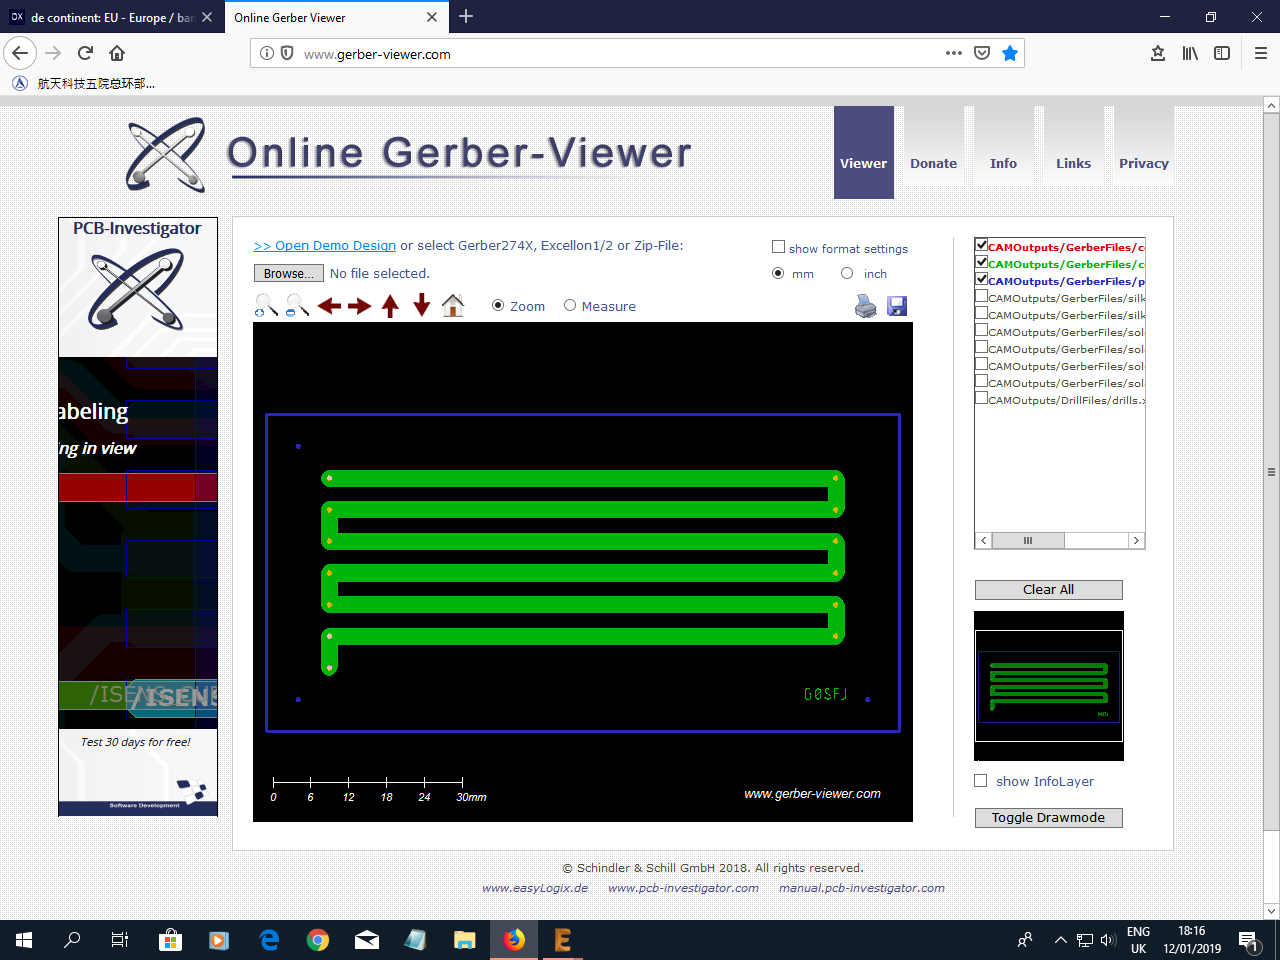
Task: Toggle Firefox sidebar icon
Action: pos(1222,53)
